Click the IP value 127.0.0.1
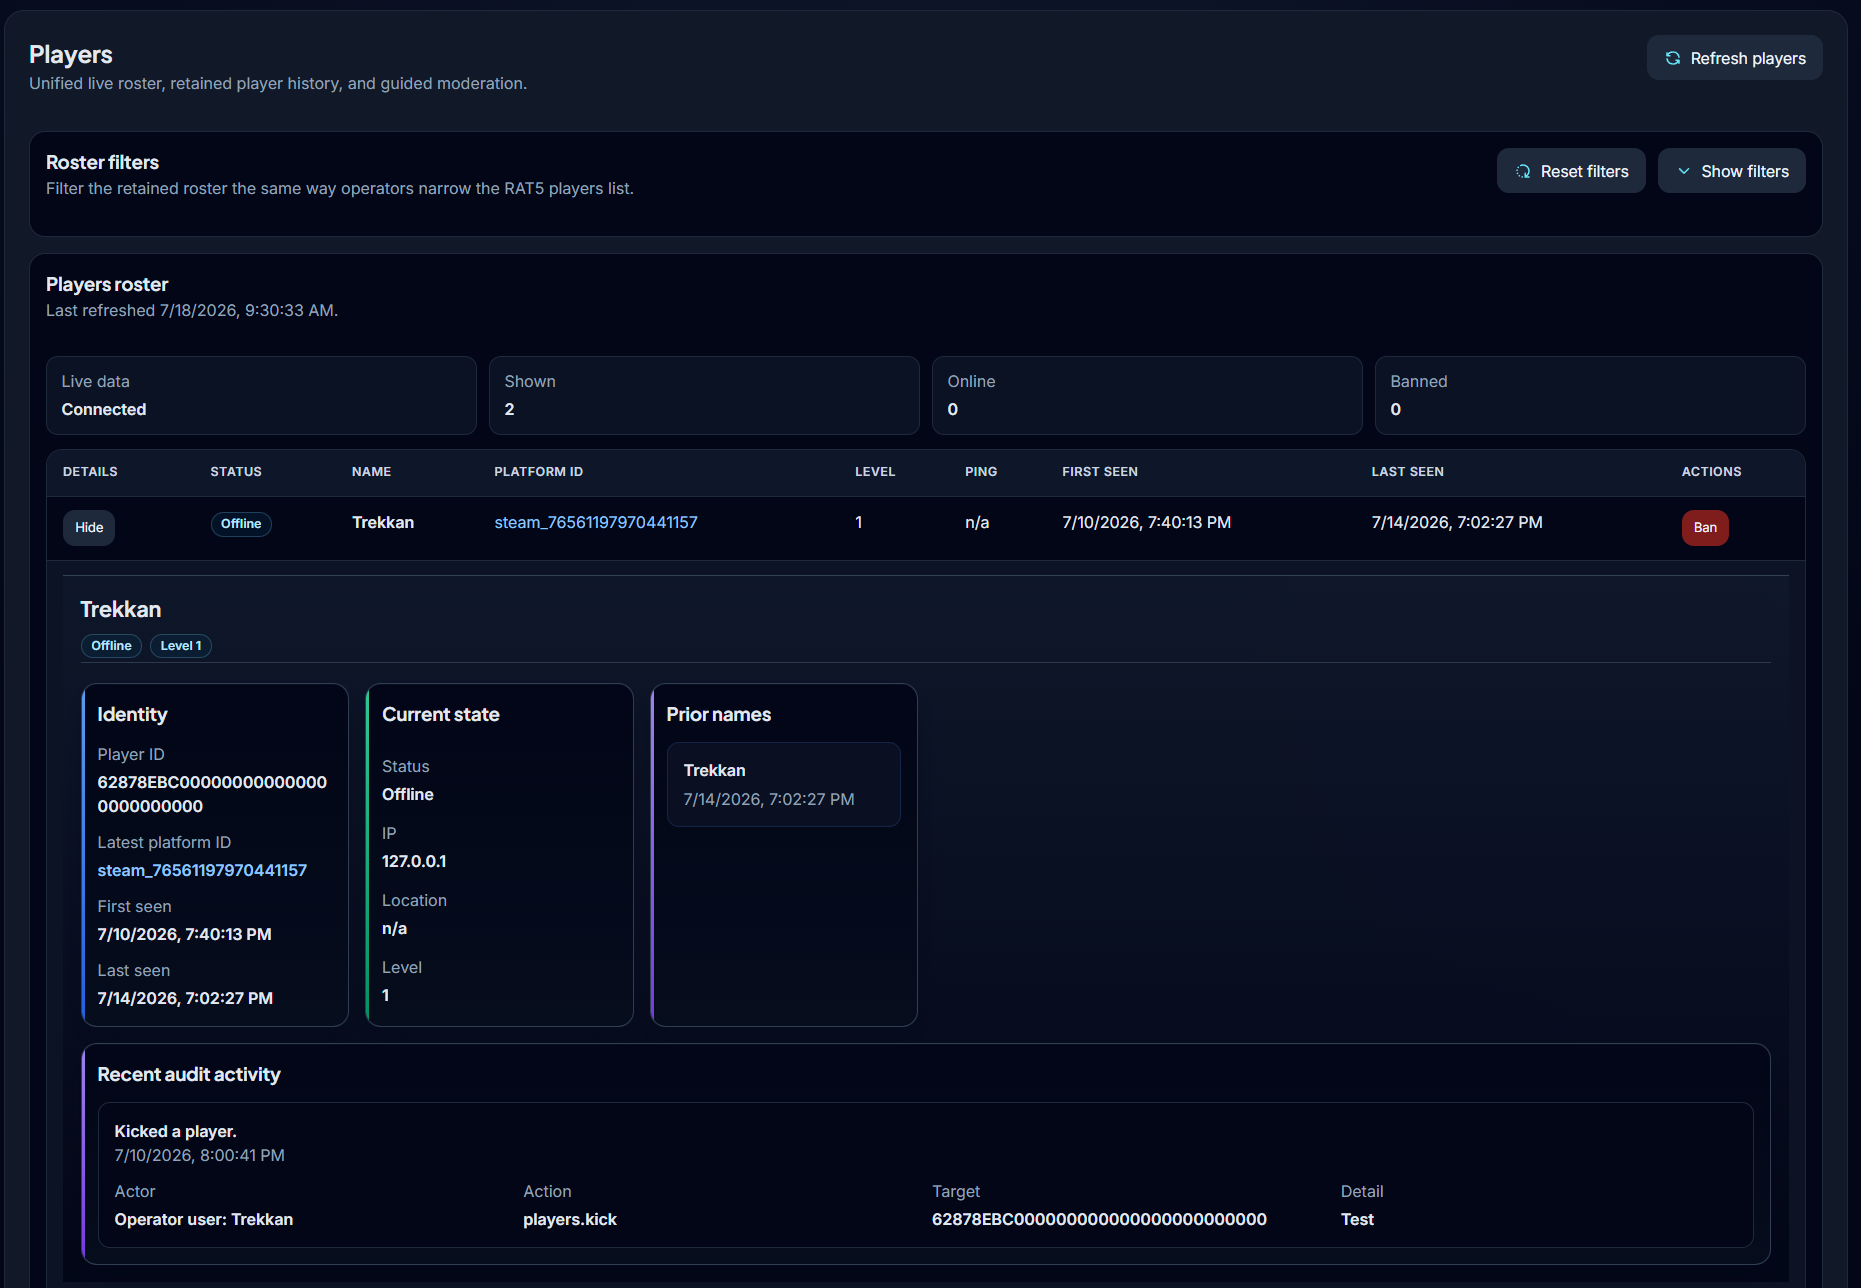 pos(414,861)
